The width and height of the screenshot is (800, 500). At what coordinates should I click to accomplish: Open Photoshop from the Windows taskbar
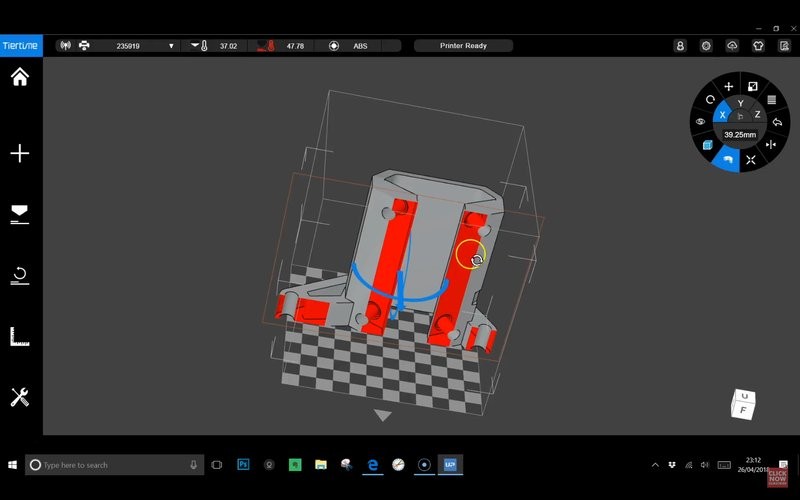243,465
